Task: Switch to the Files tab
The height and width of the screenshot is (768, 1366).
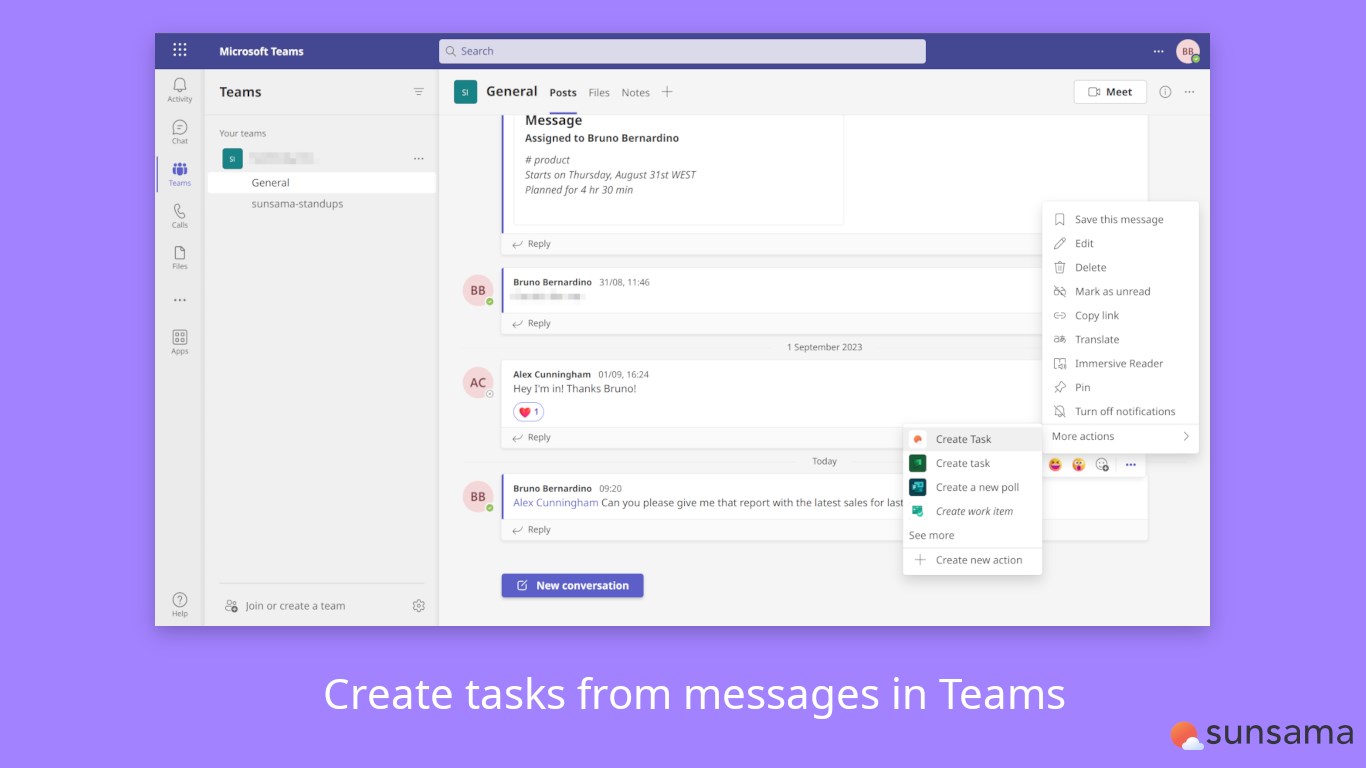Action: [x=599, y=92]
